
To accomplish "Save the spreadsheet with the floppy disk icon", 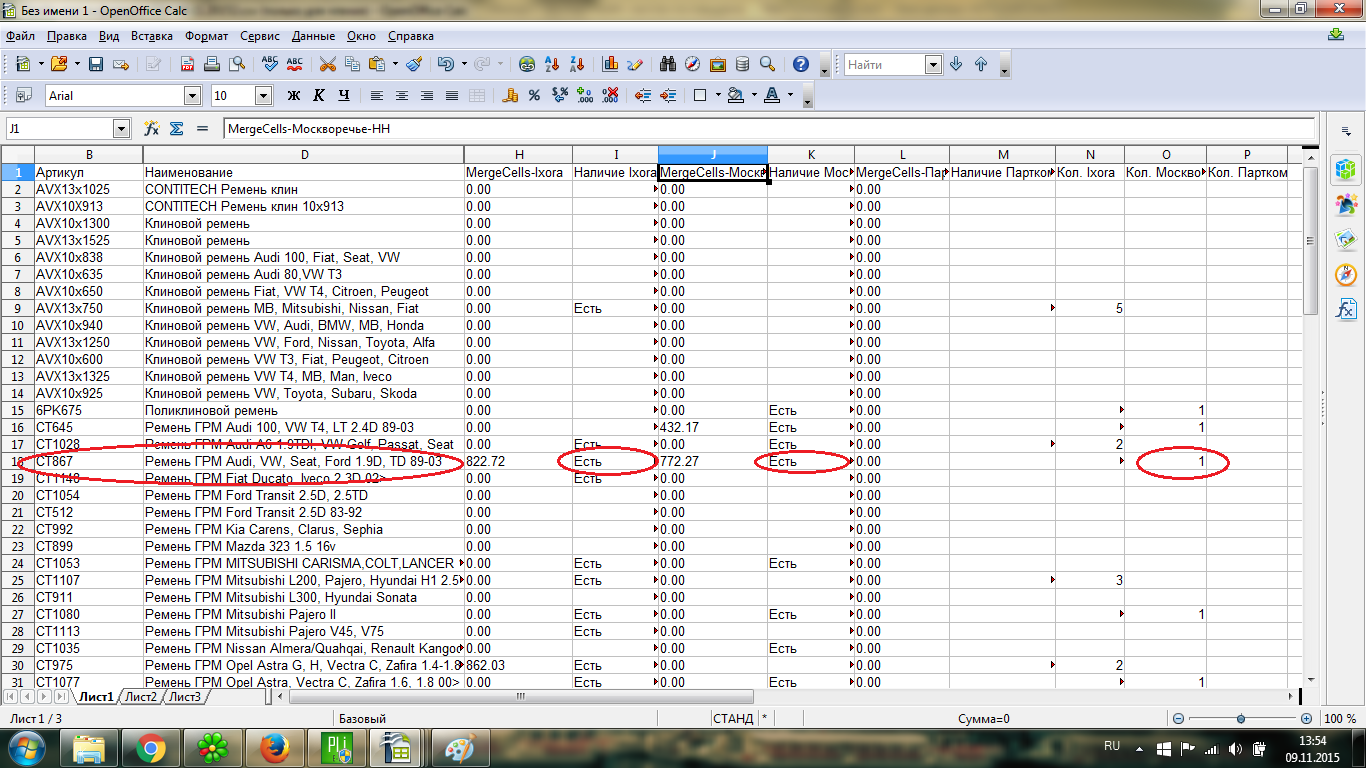I will [x=96, y=64].
